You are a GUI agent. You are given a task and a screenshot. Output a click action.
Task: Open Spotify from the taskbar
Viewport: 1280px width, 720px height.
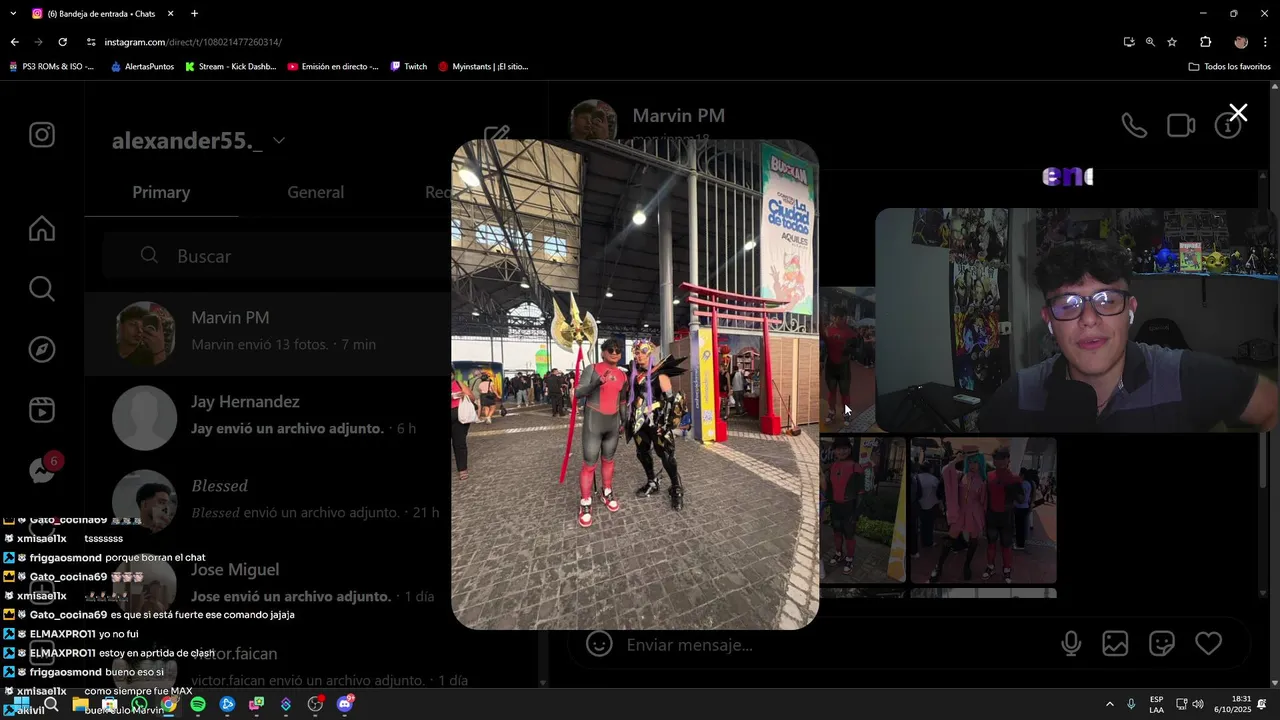[198, 704]
